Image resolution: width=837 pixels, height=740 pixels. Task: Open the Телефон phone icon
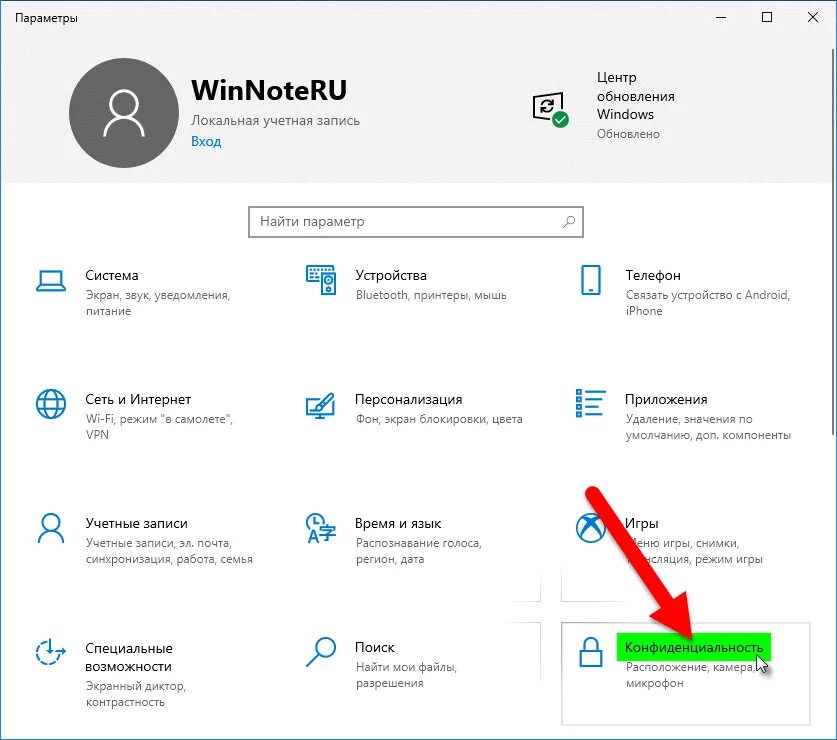[x=591, y=280]
